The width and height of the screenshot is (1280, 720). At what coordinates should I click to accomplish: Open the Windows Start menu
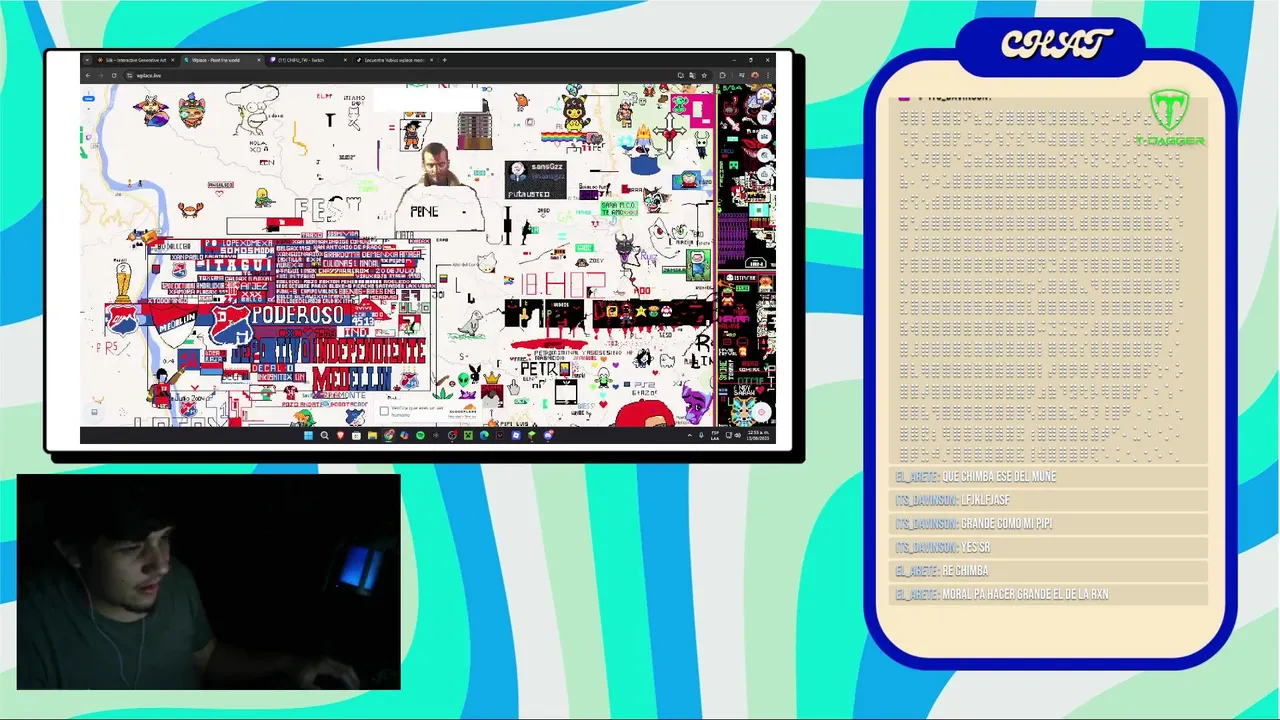(308, 436)
